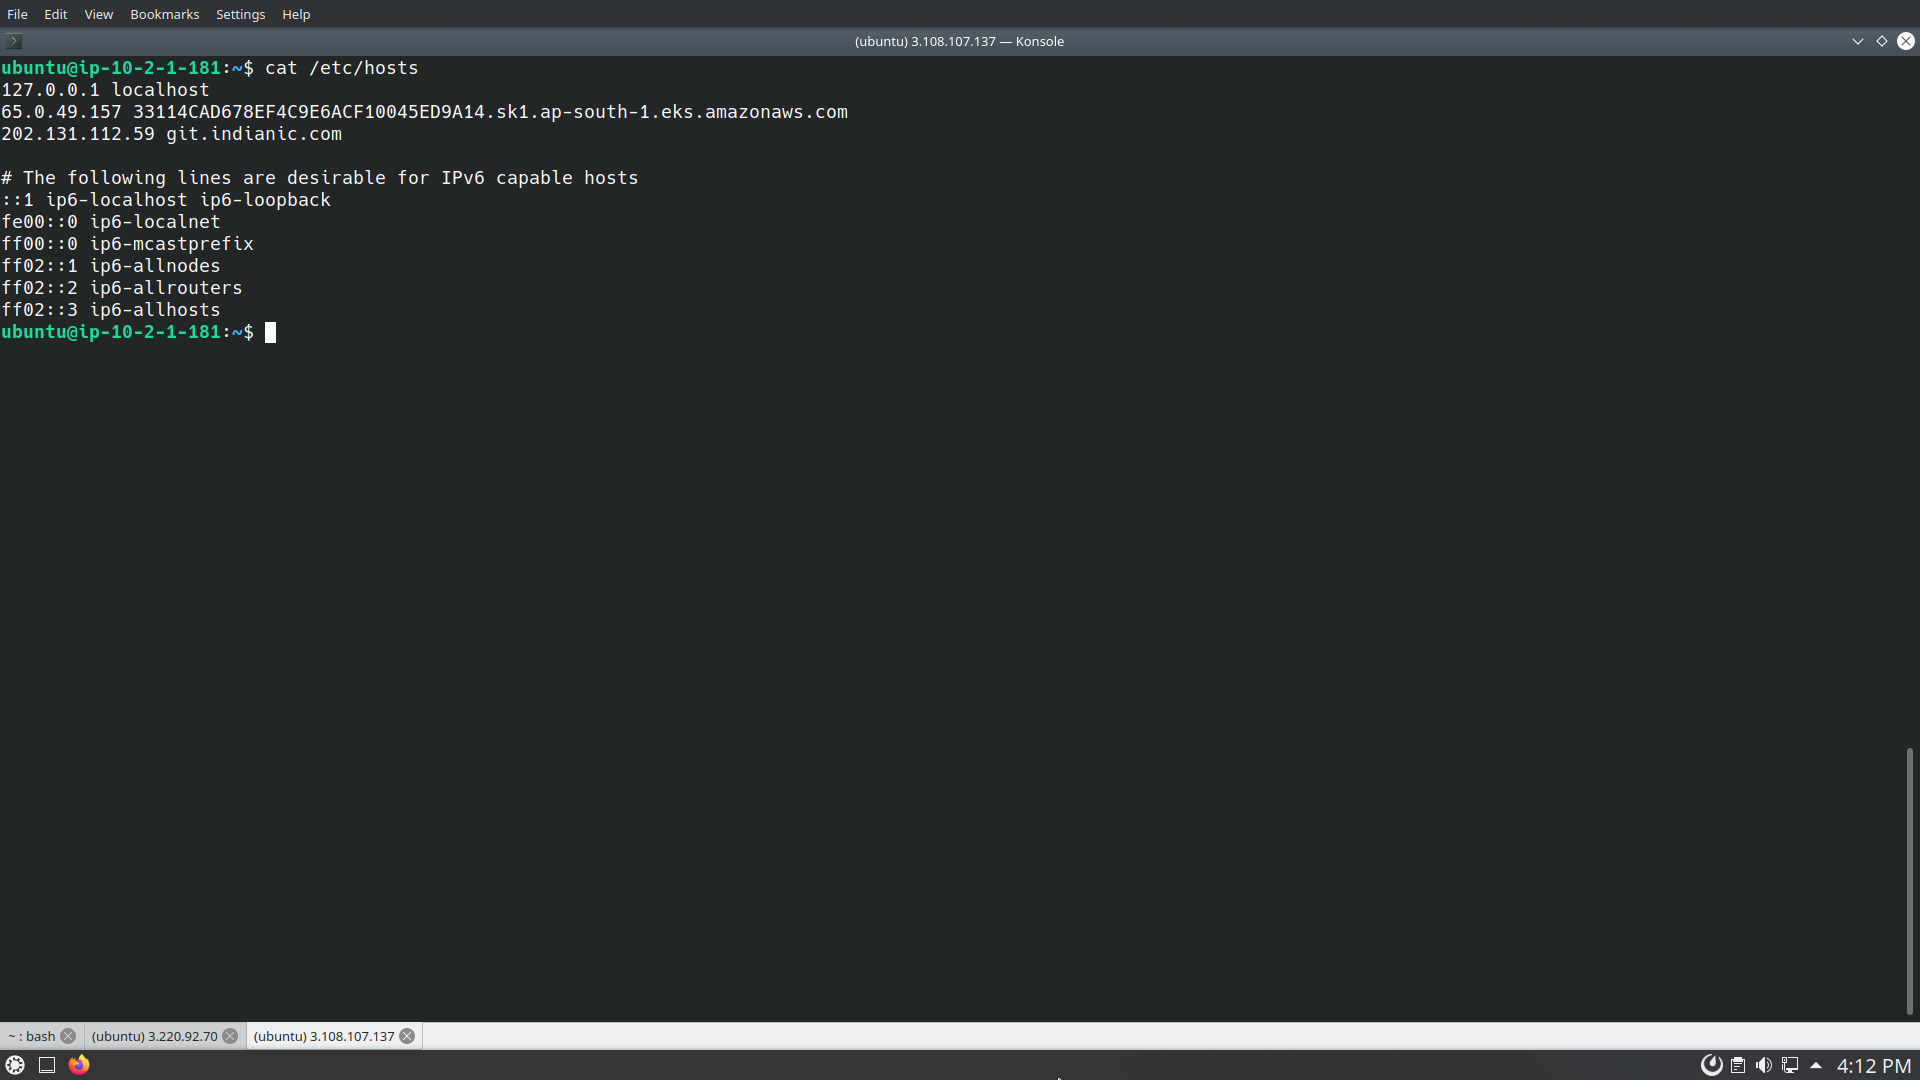Open the volume control icon in system tray
Viewport: 1920px width, 1080px height.
click(1762, 1065)
